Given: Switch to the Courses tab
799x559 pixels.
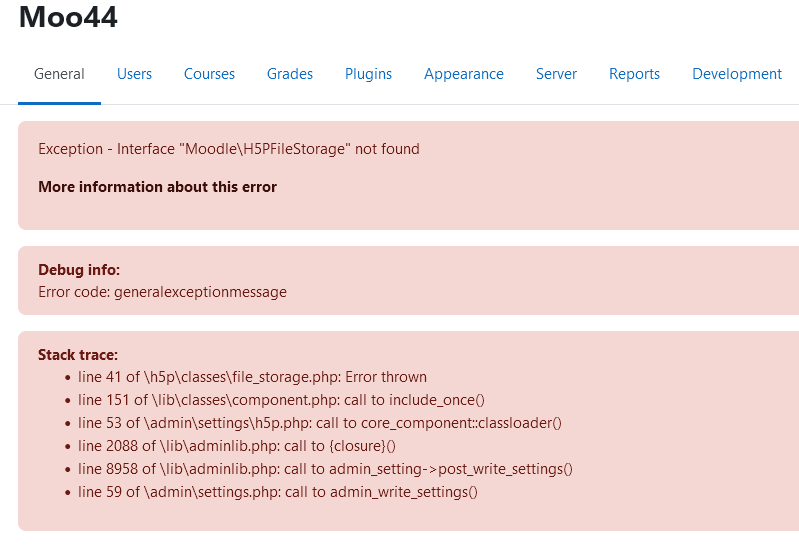Looking at the screenshot, I should click(209, 74).
